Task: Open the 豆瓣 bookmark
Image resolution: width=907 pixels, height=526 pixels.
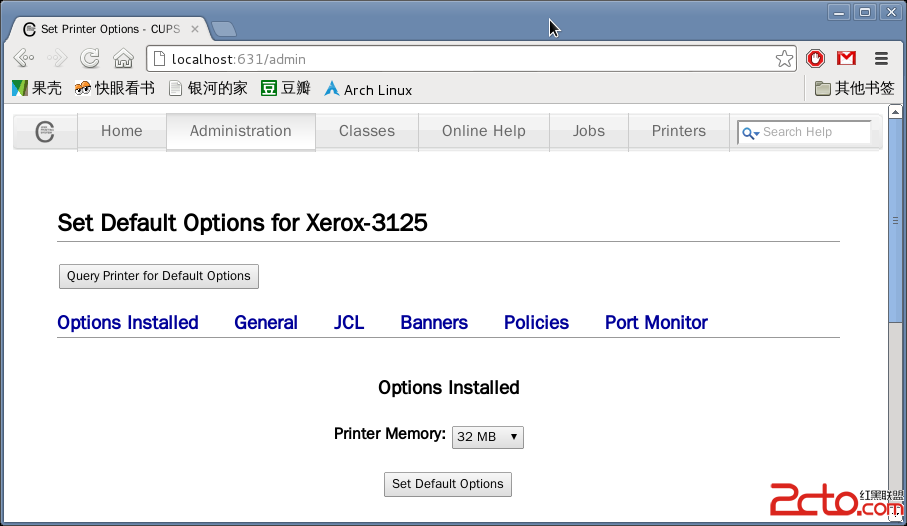Action: (x=286, y=89)
